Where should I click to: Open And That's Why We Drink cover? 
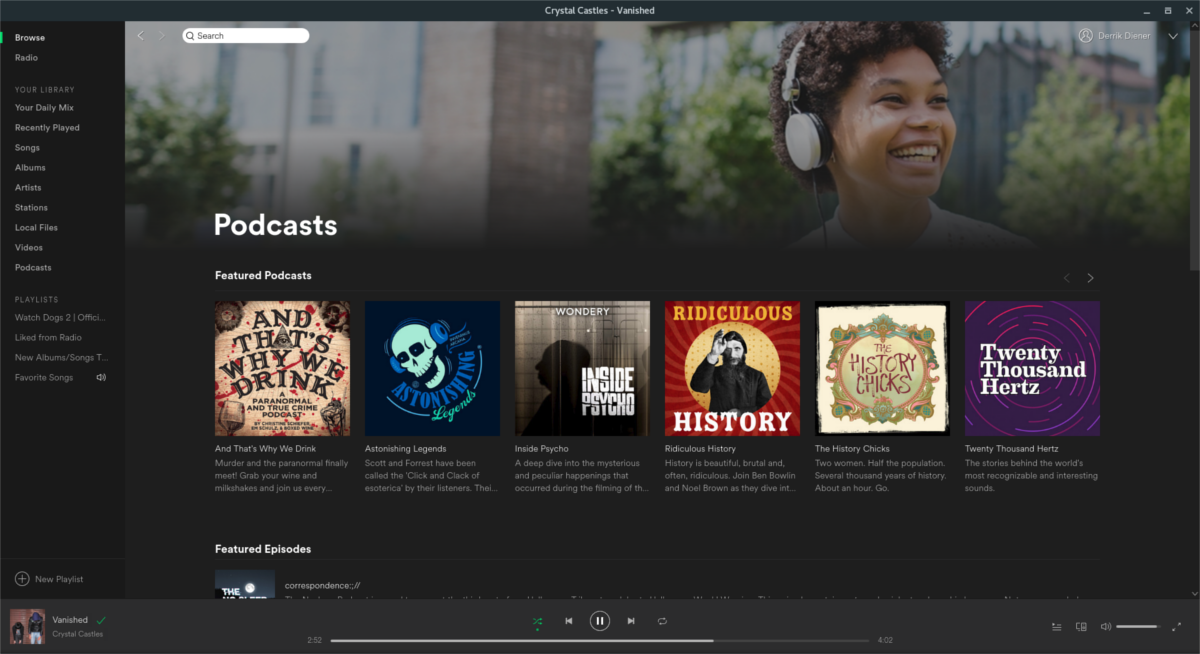[282, 368]
